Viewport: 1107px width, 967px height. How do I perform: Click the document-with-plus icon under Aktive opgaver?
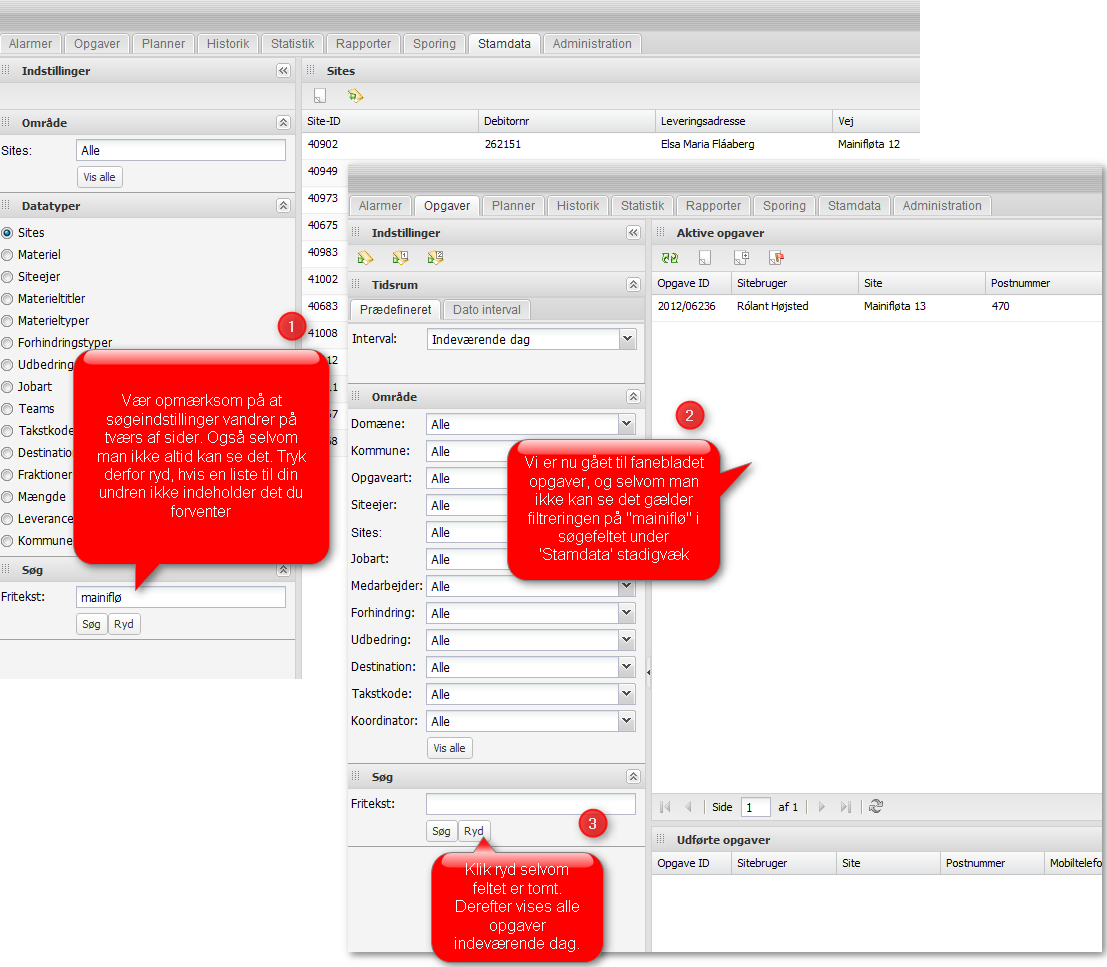pos(741,258)
